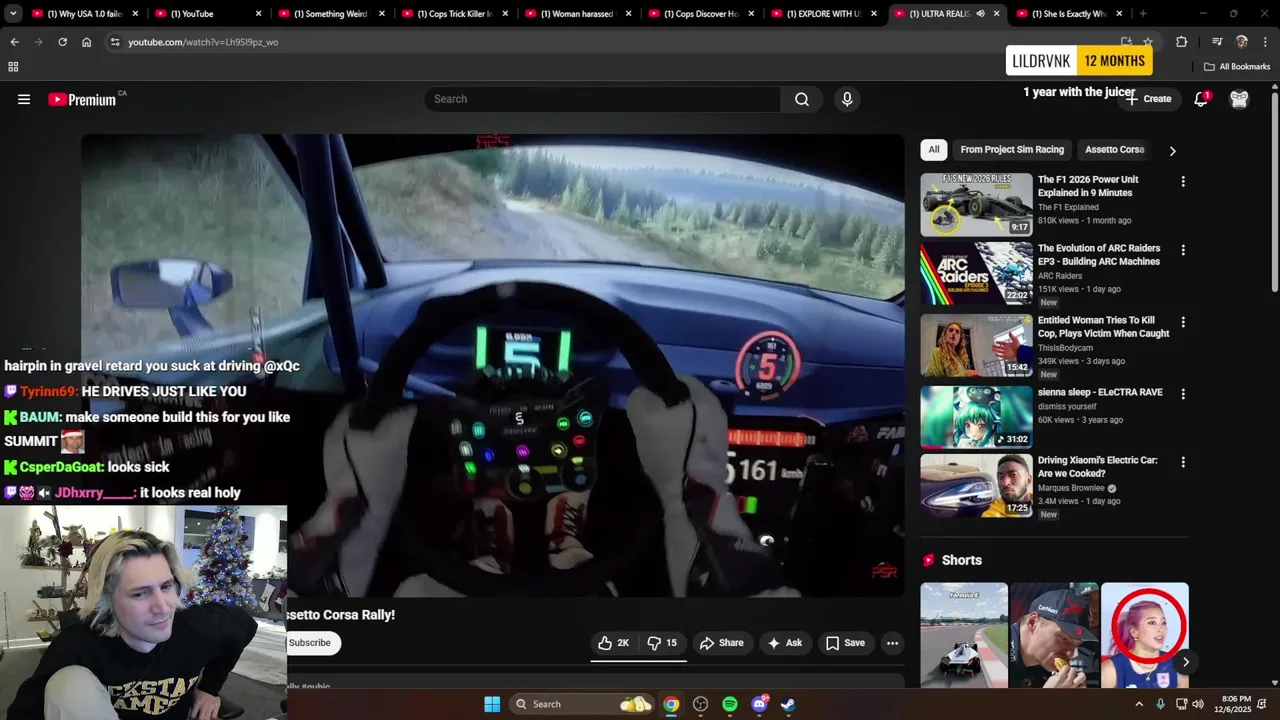
Task: Click the Subscribe button
Action: (310, 643)
